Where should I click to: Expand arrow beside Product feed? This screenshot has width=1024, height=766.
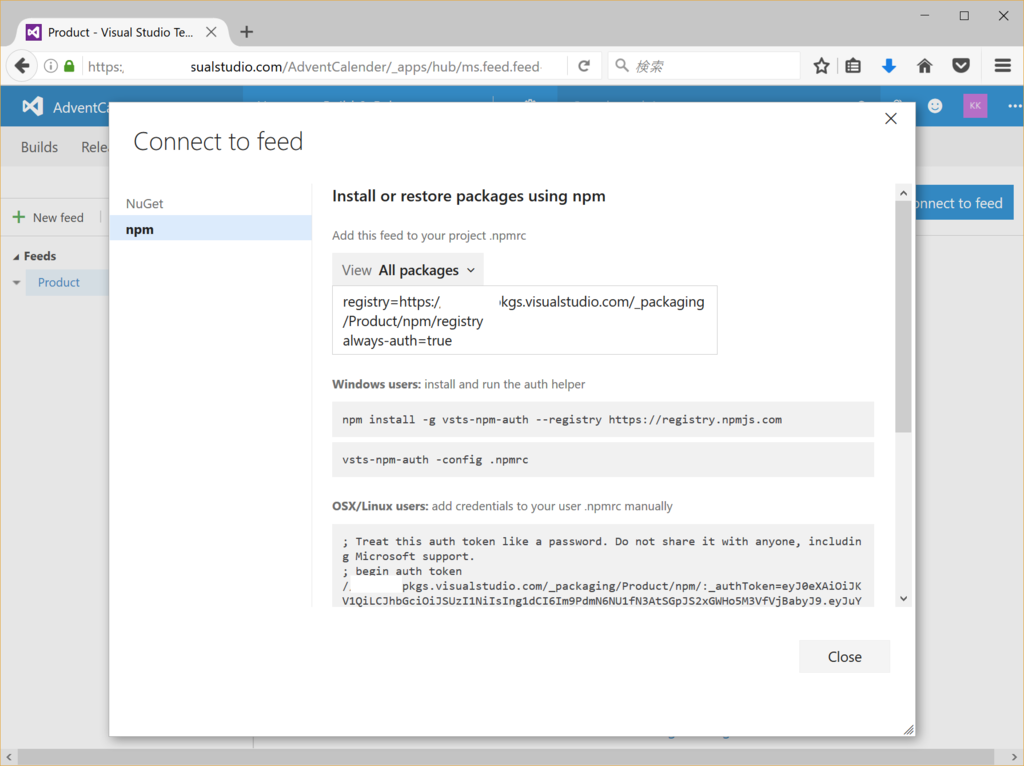(x=16, y=283)
